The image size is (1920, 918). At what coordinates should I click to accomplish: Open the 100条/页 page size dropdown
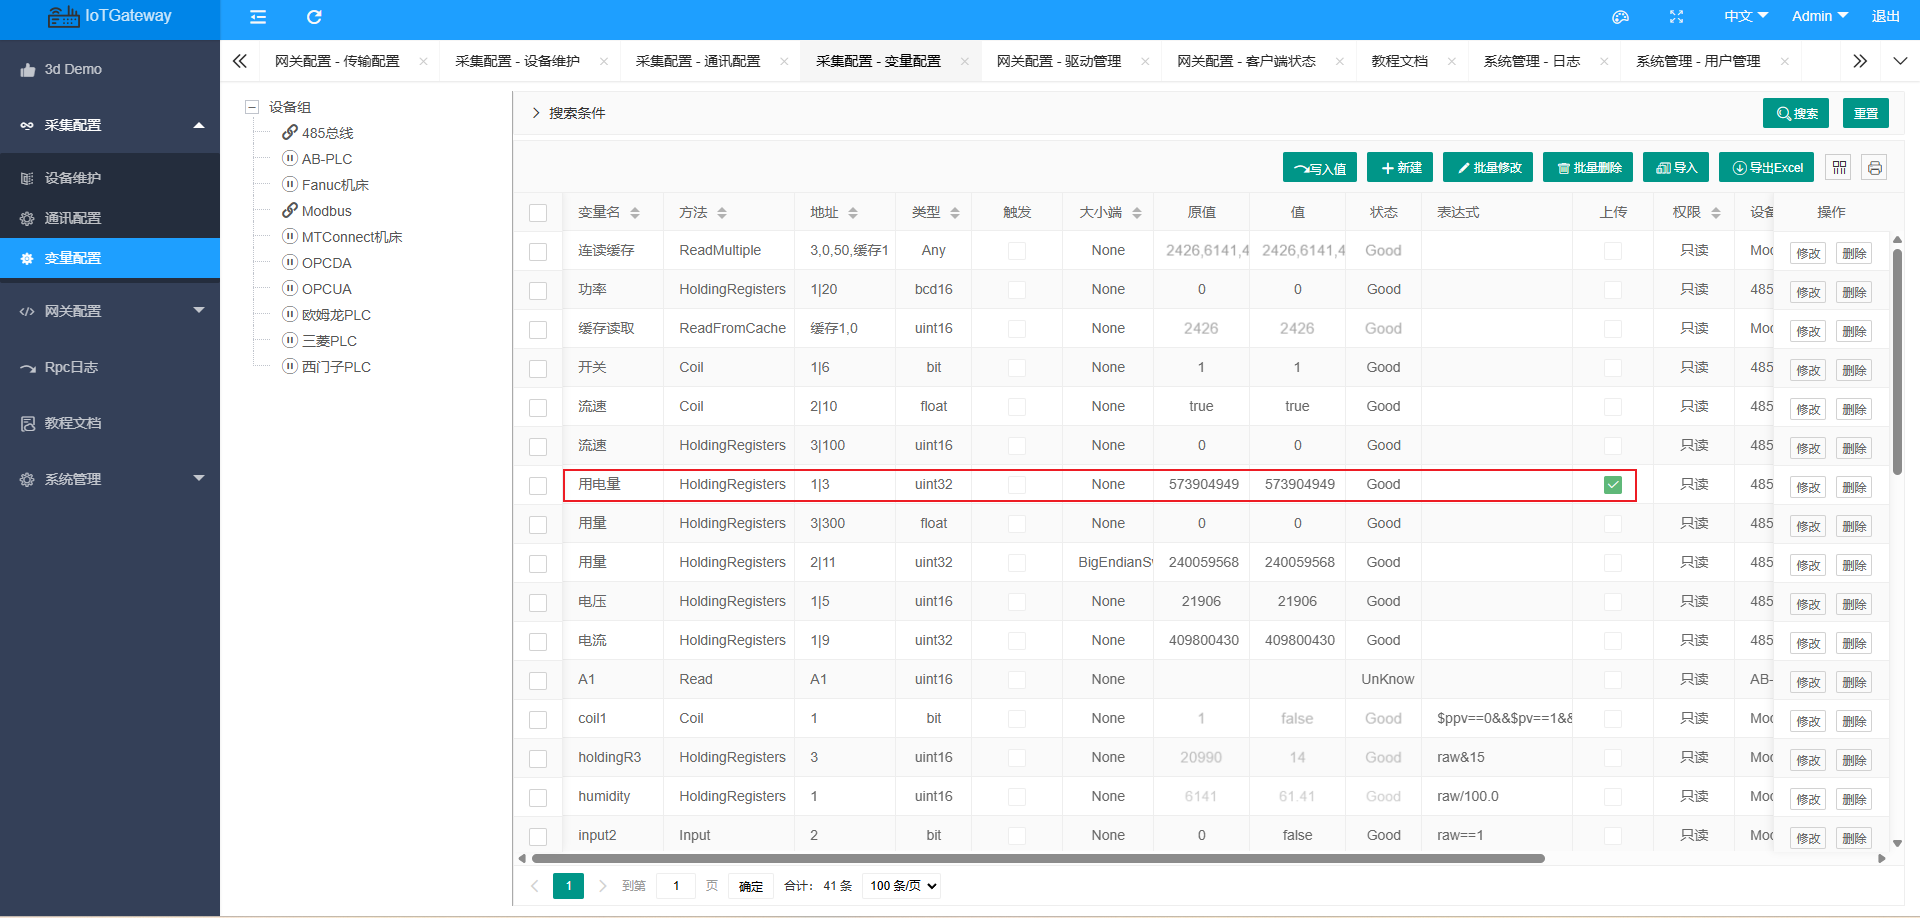click(x=899, y=885)
